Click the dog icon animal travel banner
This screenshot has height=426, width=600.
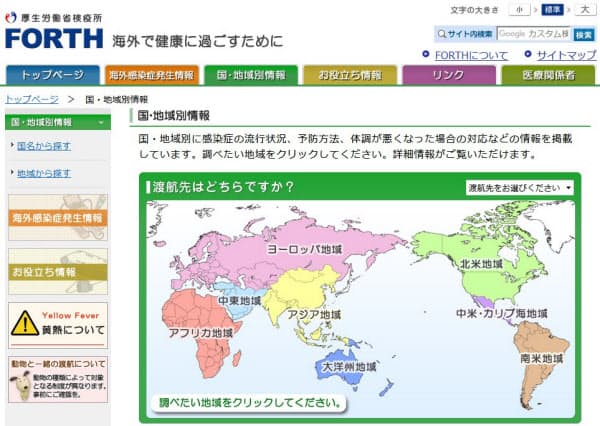tap(57, 378)
